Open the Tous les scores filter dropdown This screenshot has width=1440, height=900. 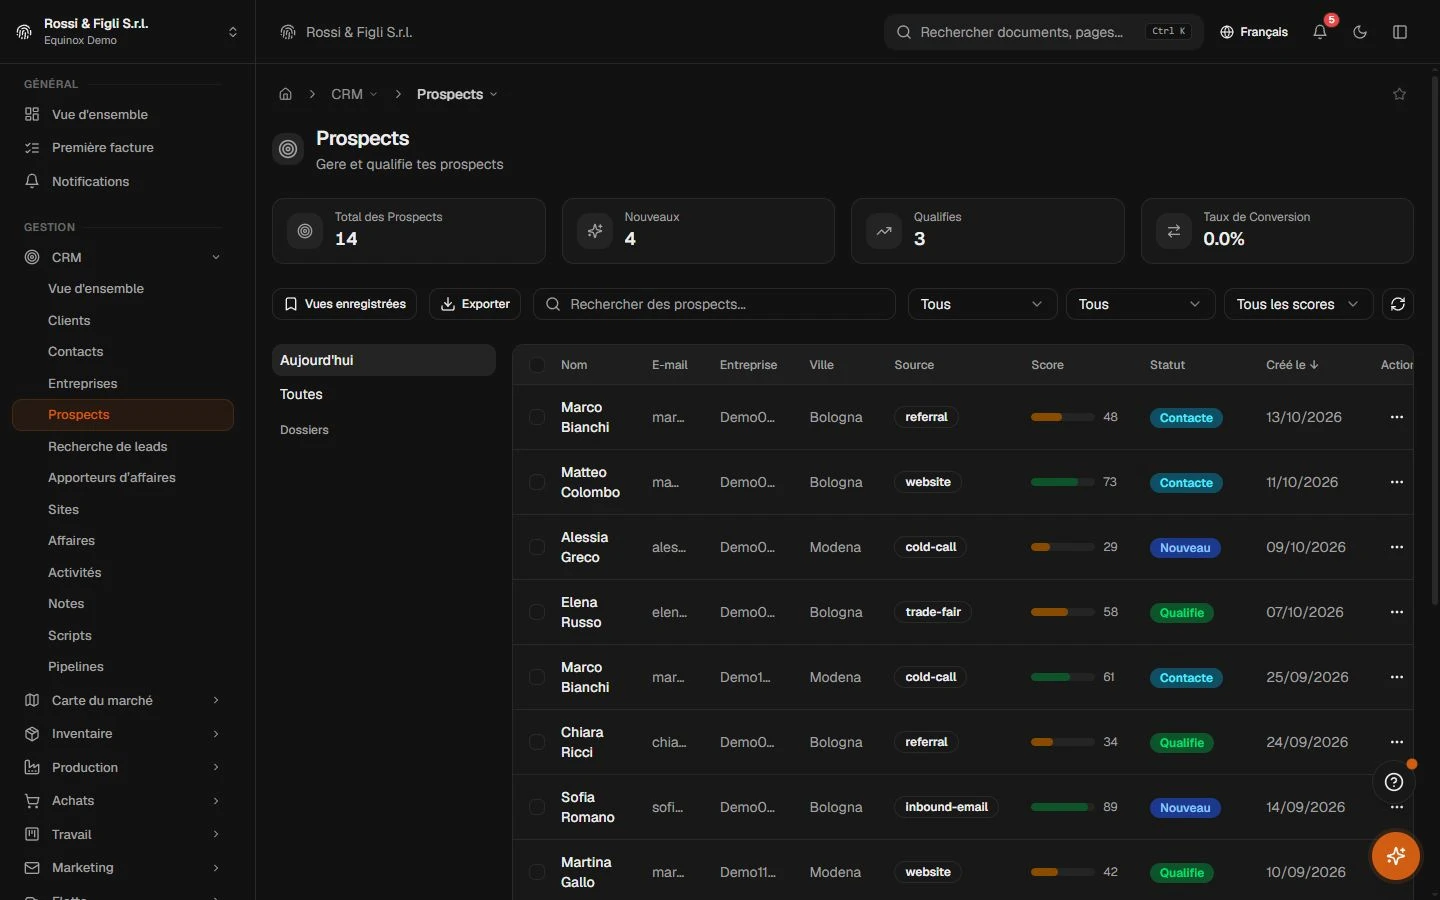[1298, 304]
